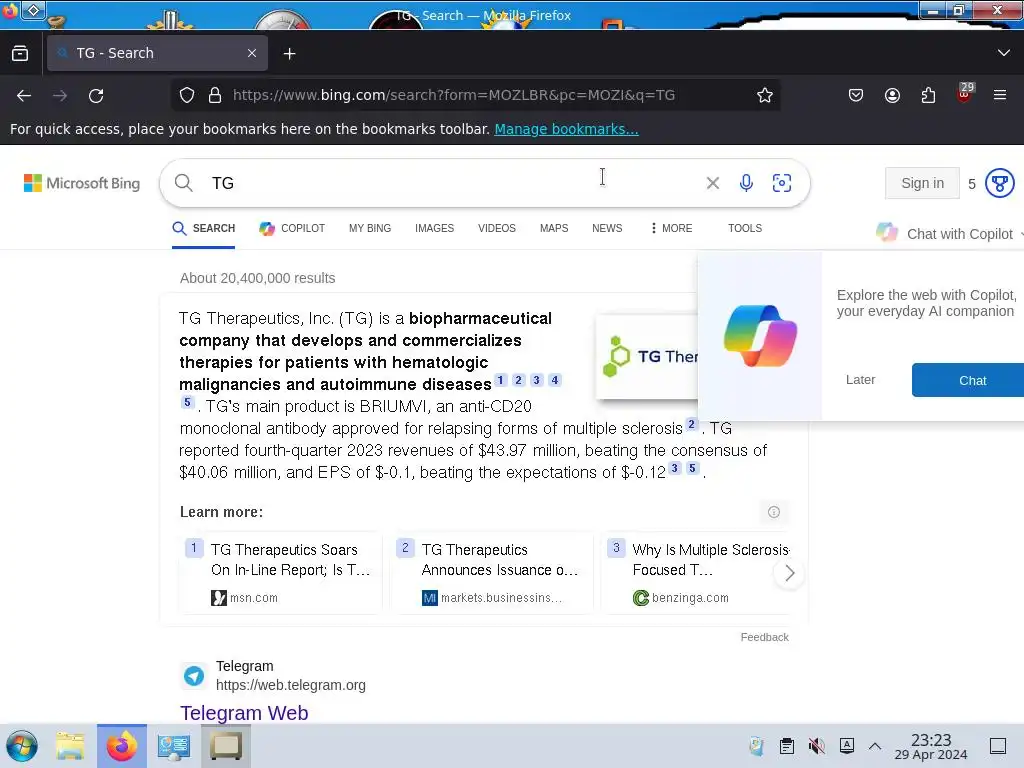Close the TG - Search tab
Image resolution: width=1024 pixels, height=768 pixels.
pos(252,53)
